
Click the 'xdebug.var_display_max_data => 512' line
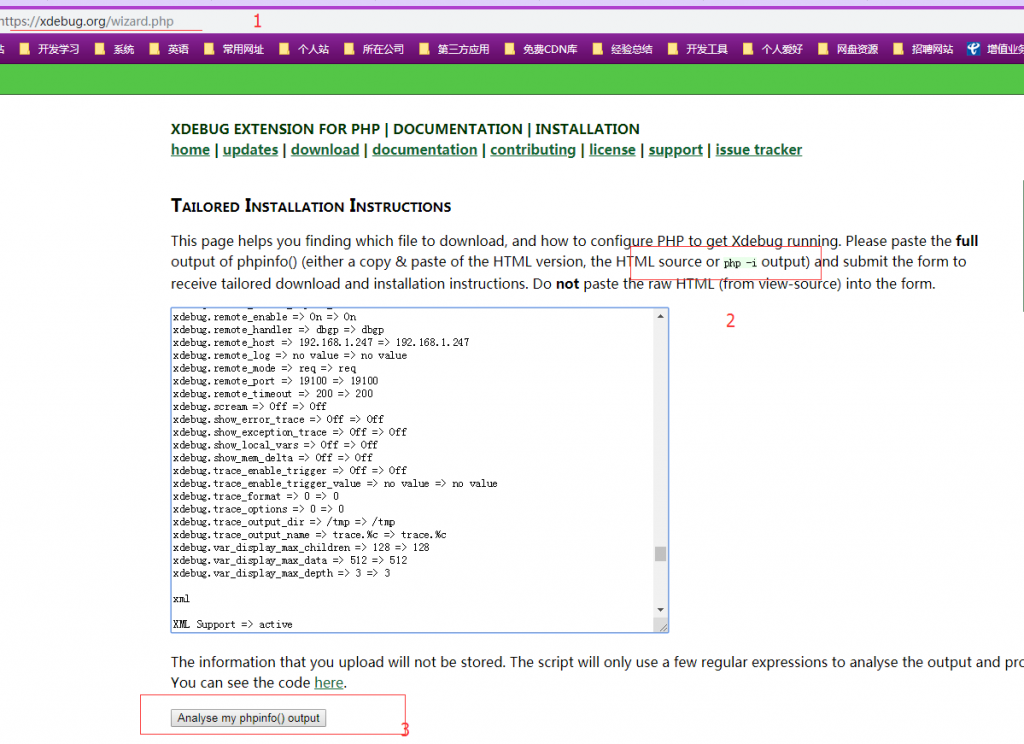point(290,560)
